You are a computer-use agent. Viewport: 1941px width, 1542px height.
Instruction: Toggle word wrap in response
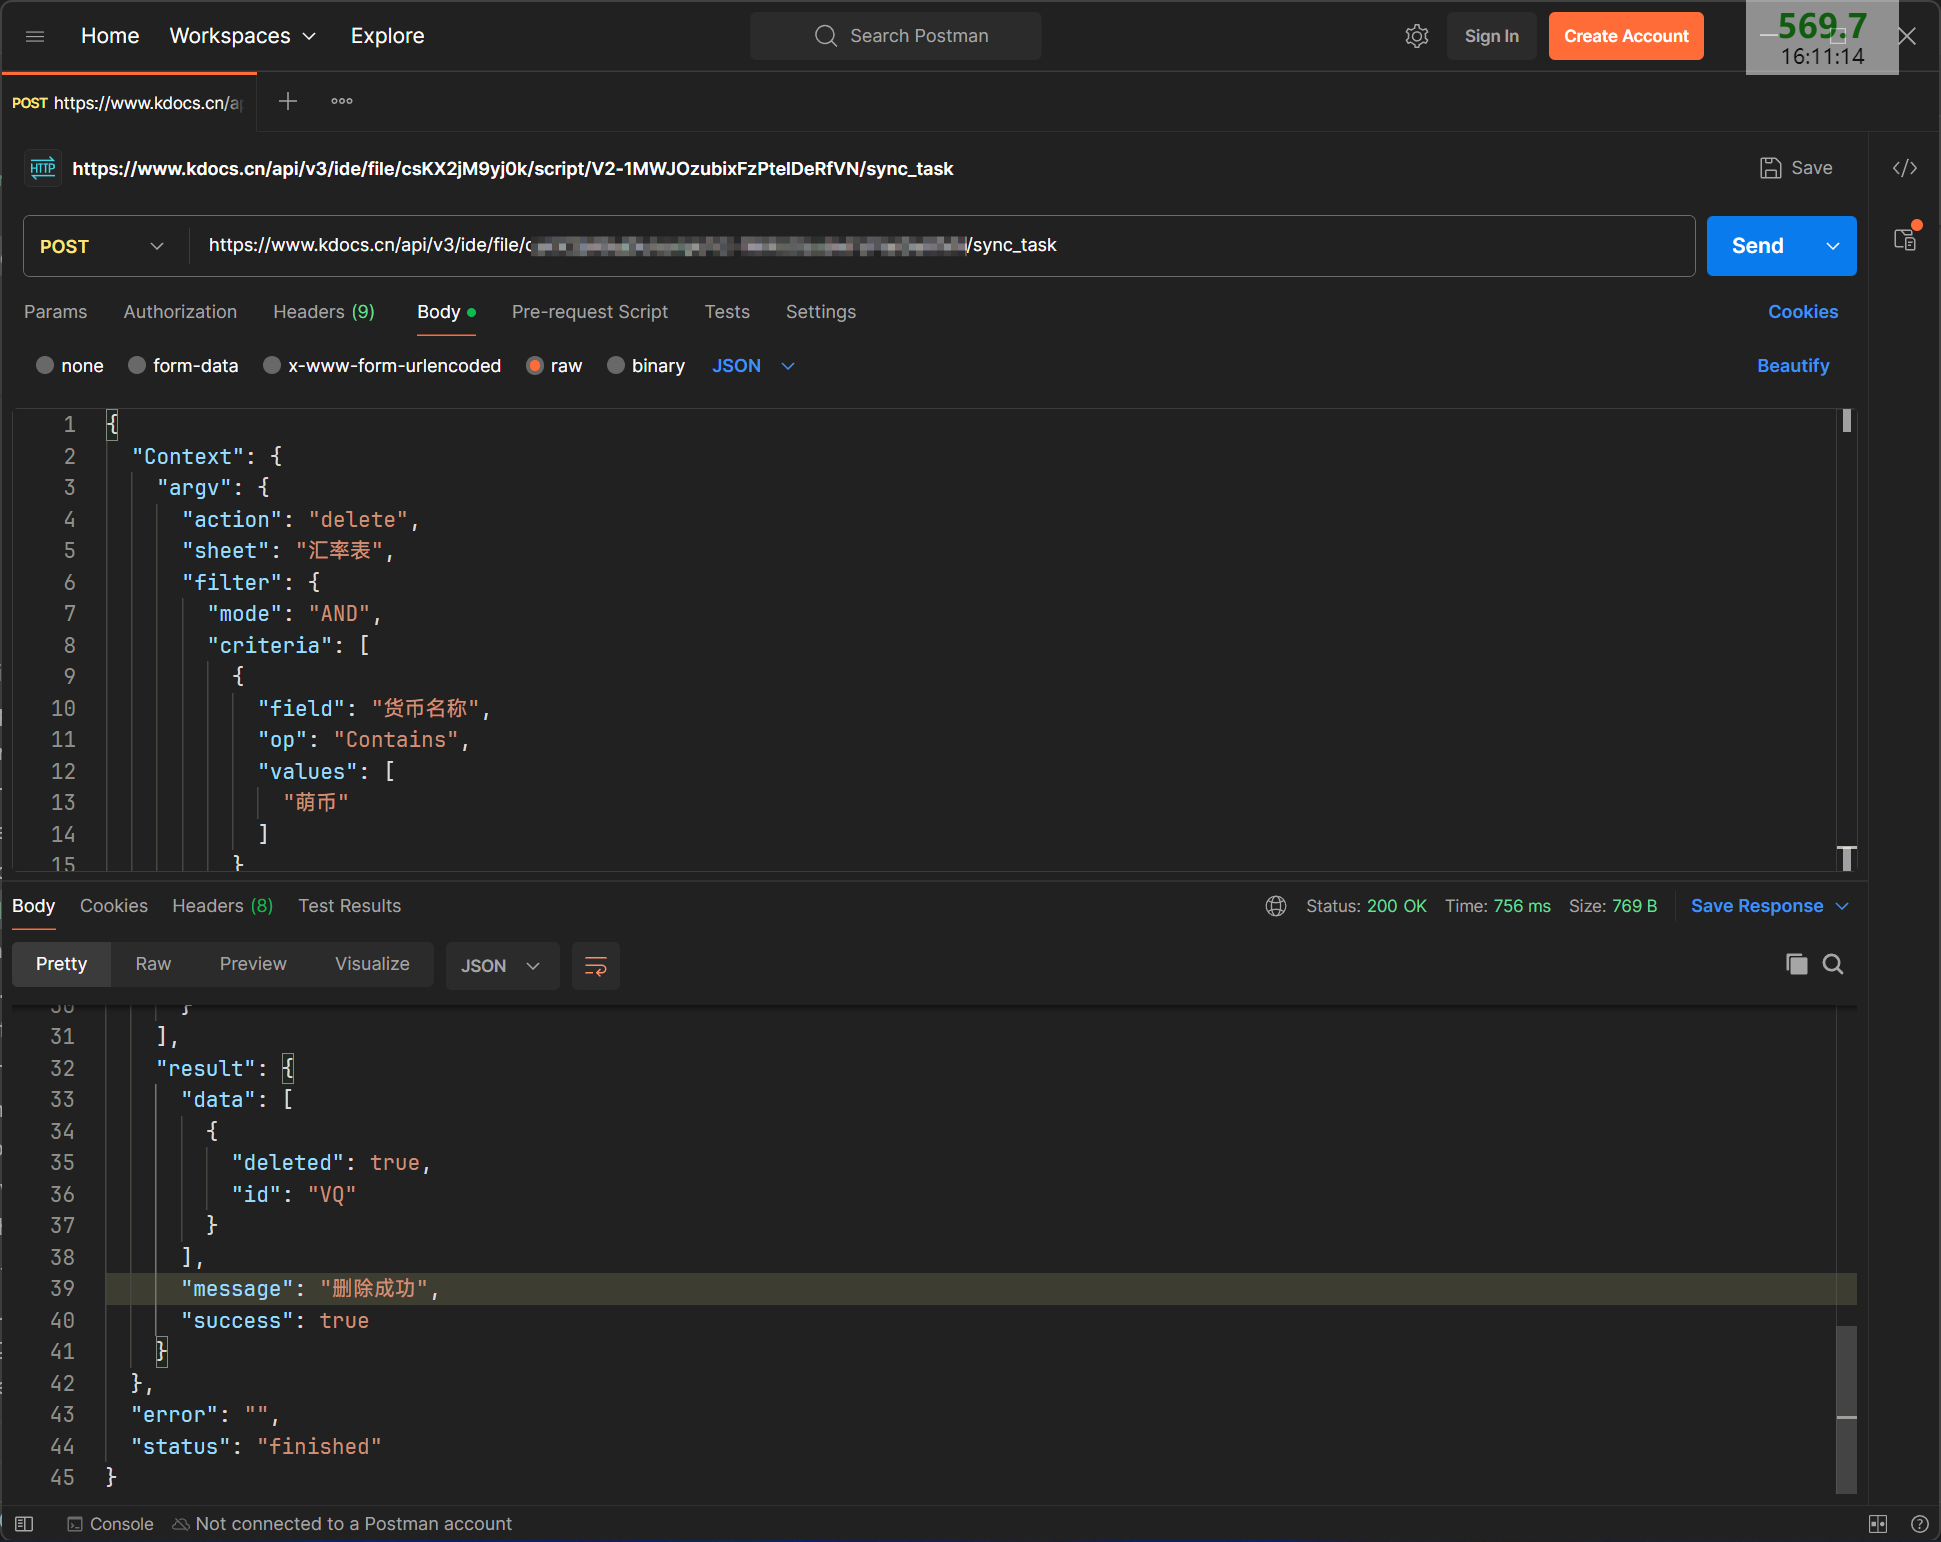pyautogui.click(x=595, y=966)
